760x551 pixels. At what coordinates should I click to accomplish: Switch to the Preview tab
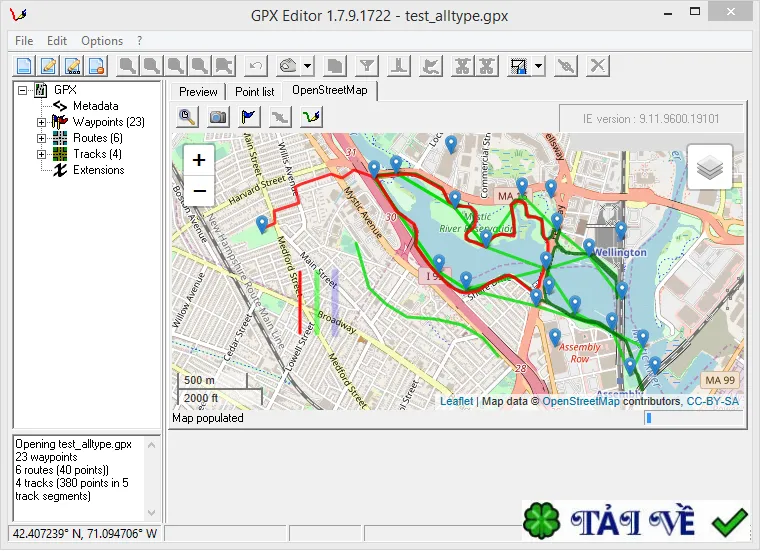(x=198, y=91)
